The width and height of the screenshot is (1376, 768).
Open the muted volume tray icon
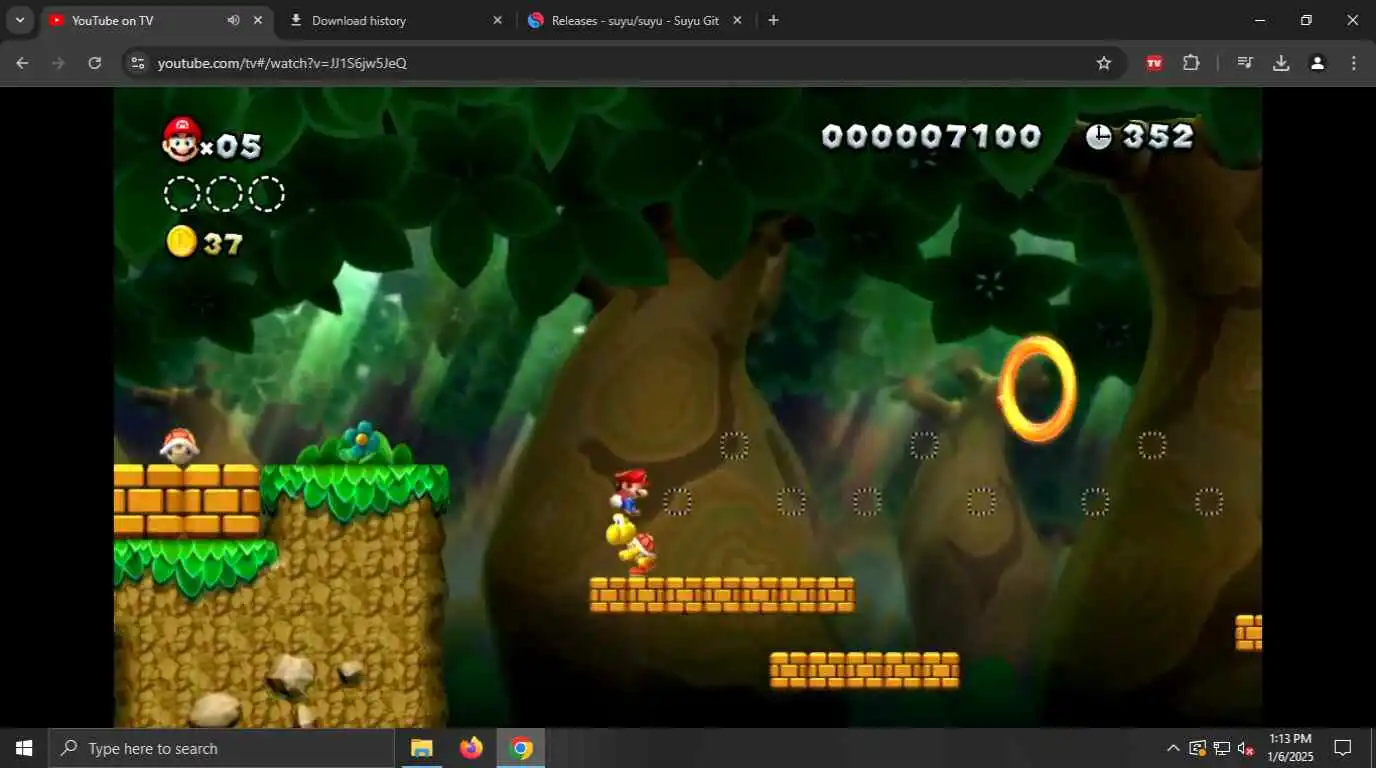[x=1245, y=748]
